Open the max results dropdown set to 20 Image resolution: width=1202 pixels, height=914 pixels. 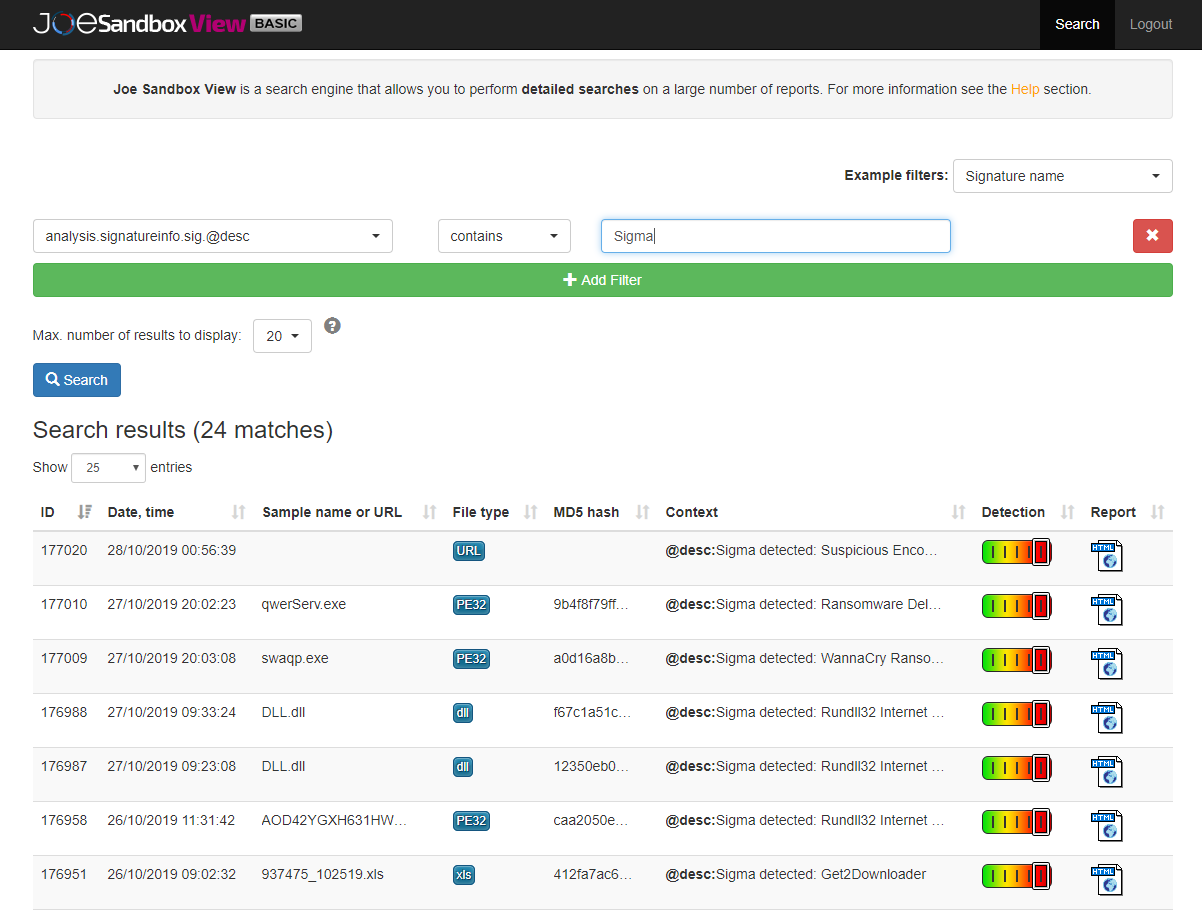pos(281,335)
